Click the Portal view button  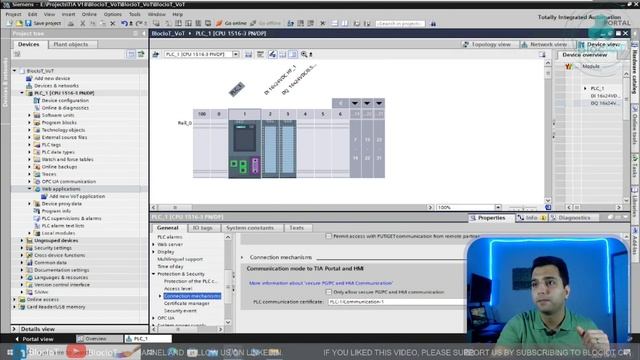pyautogui.click(x=34, y=339)
